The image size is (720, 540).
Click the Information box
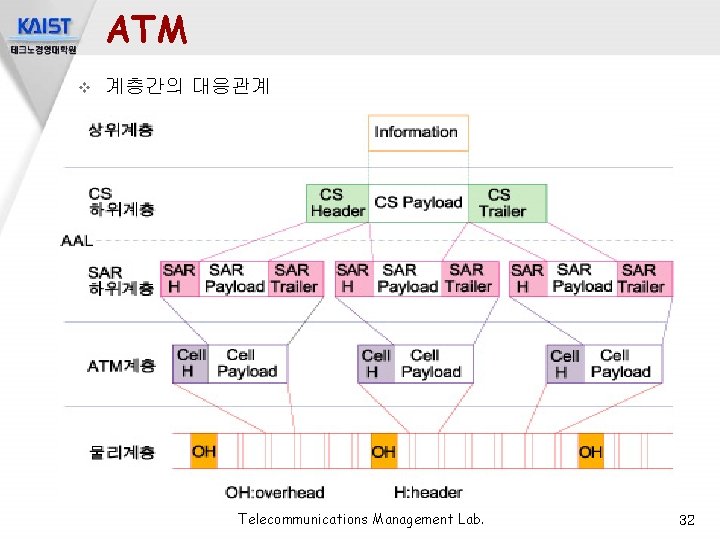tap(418, 133)
